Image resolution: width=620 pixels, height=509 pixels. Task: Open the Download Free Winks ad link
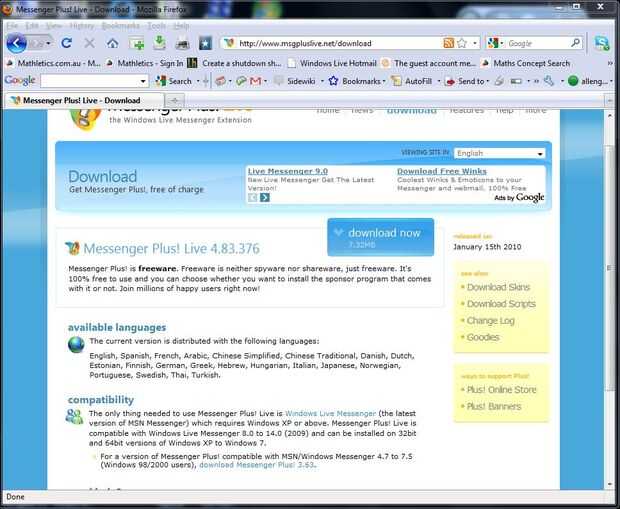point(442,171)
